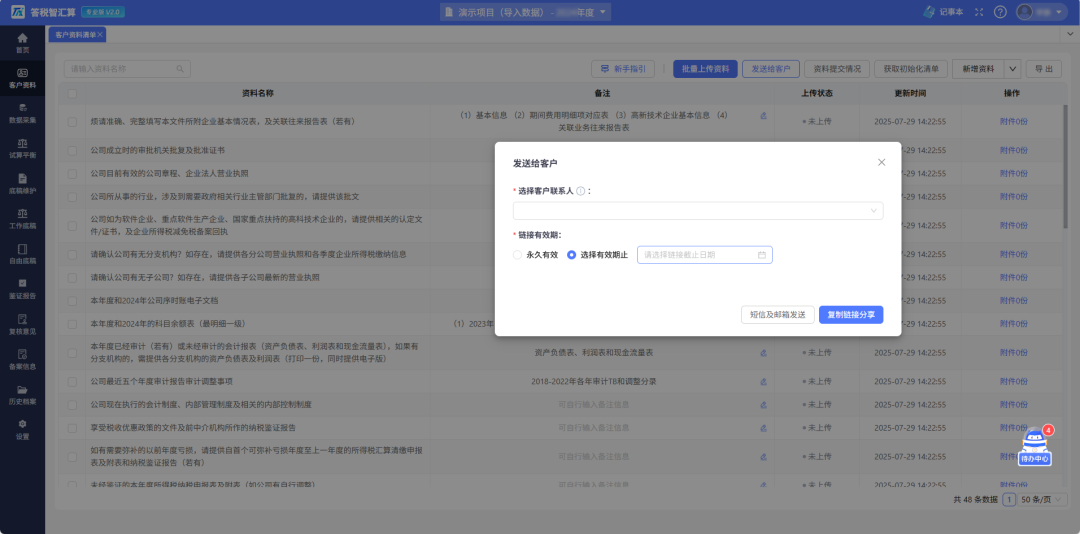
Task: Click 附件0份 link in first row
Action: click(x=1013, y=121)
